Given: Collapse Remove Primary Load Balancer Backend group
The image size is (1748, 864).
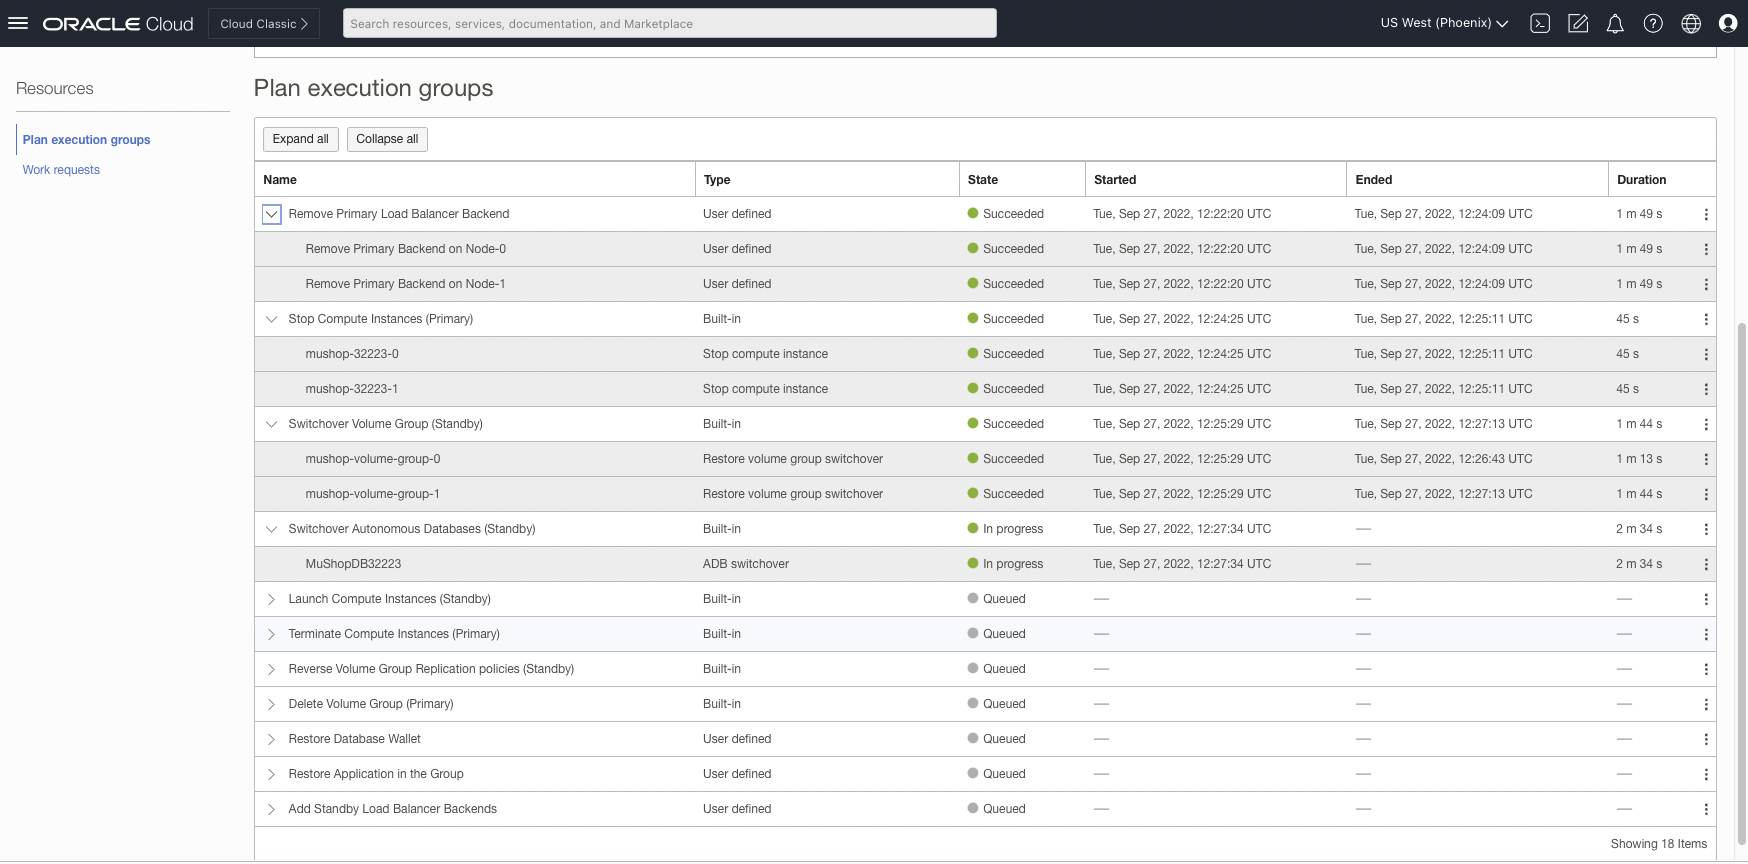Looking at the screenshot, I should [271, 214].
